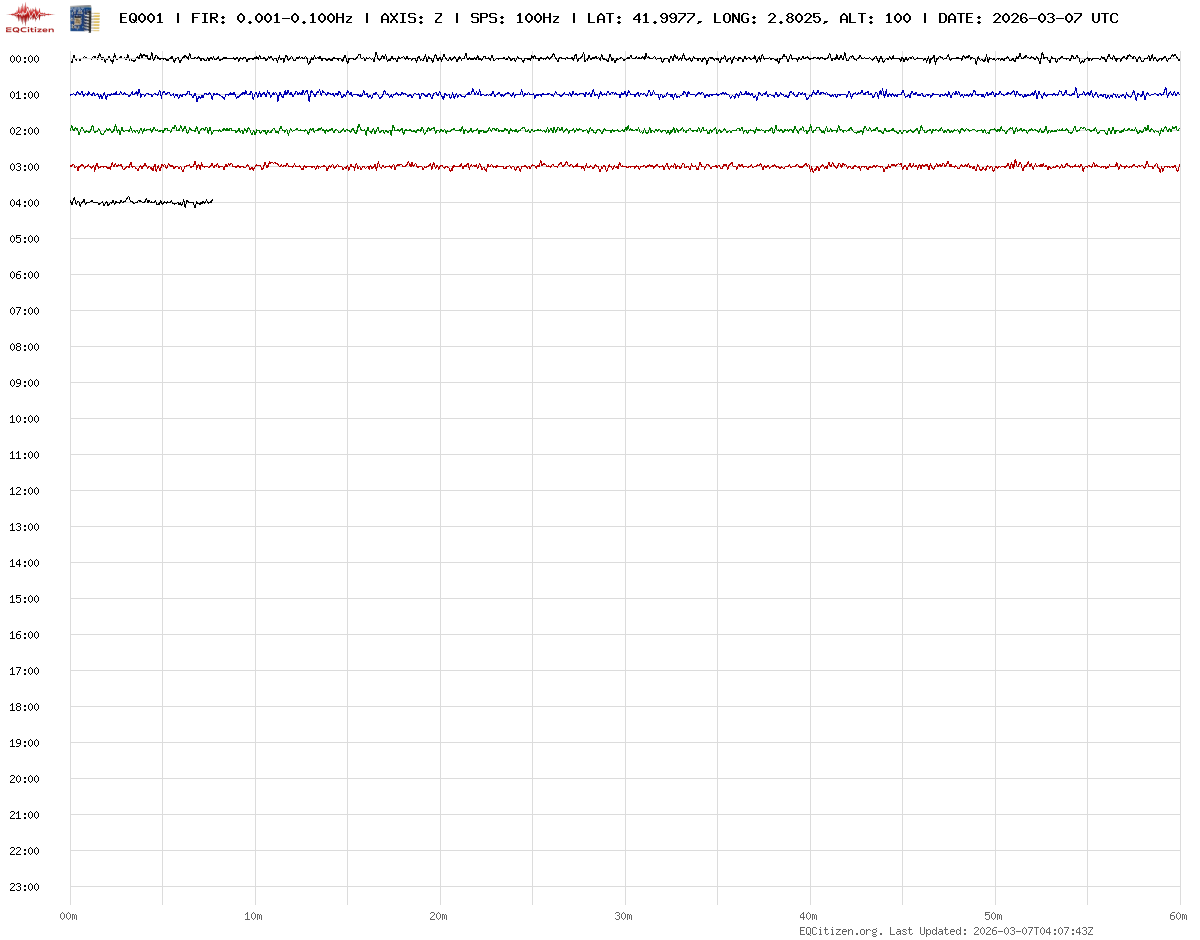
Task: Open the EQCitizen.org Last Updated footer text
Action: 946,931
